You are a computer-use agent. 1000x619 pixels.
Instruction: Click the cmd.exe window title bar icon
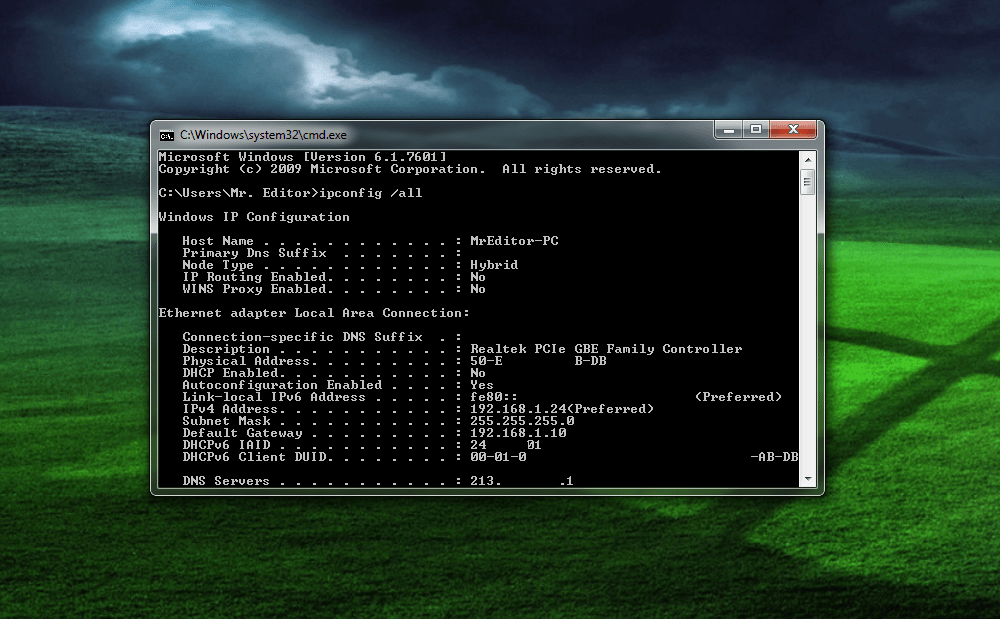pyautogui.click(x=166, y=135)
